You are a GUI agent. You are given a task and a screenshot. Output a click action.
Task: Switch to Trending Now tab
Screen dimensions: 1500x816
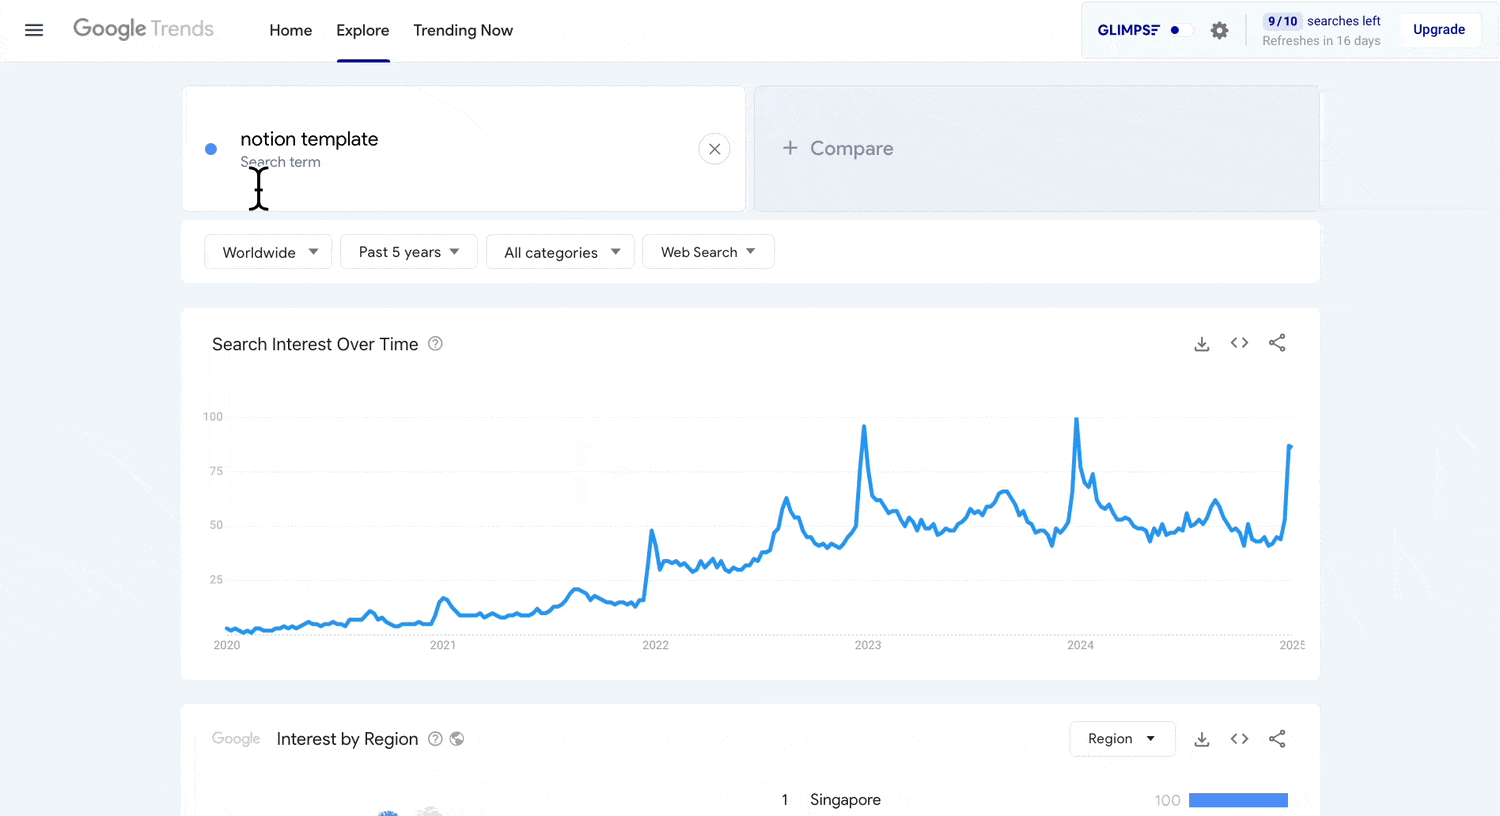pyautogui.click(x=463, y=30)
